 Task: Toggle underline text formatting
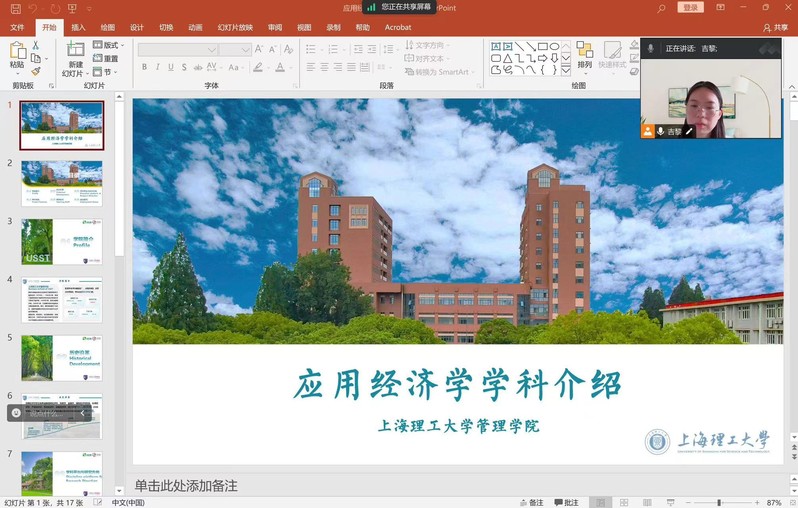(x=170, y=67)
